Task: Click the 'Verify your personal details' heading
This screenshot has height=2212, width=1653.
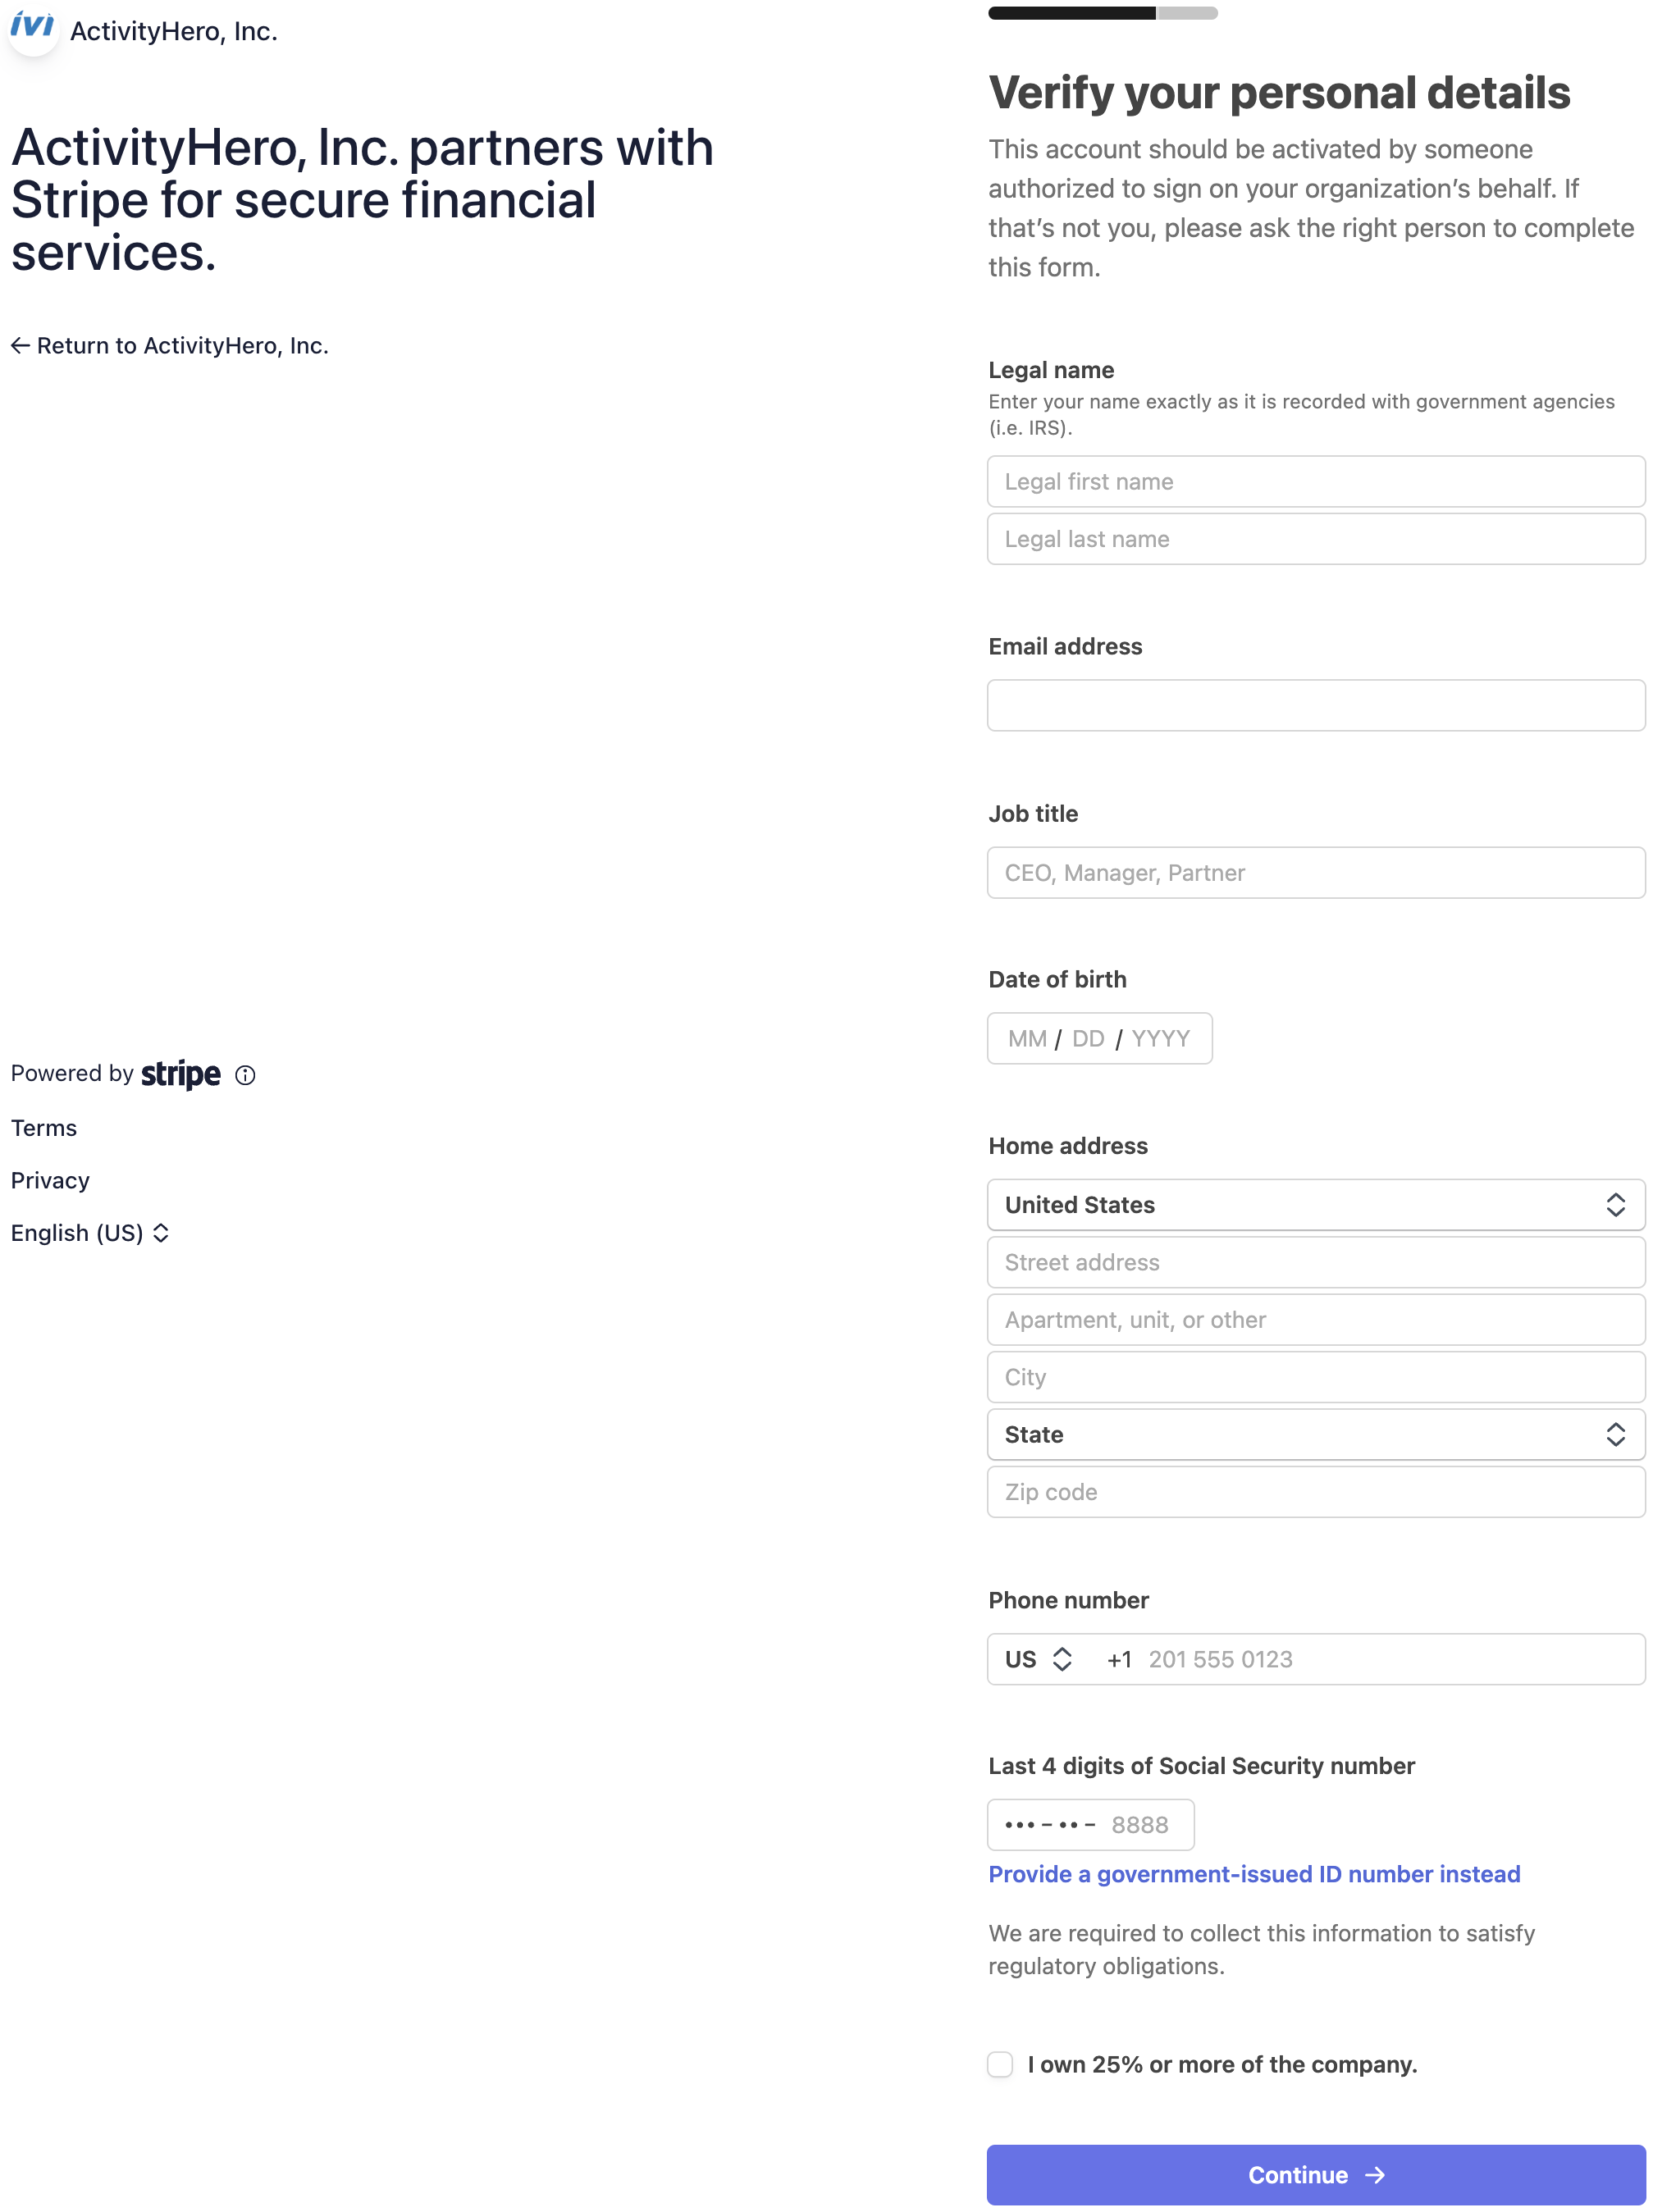Action: coord(1279,92)
